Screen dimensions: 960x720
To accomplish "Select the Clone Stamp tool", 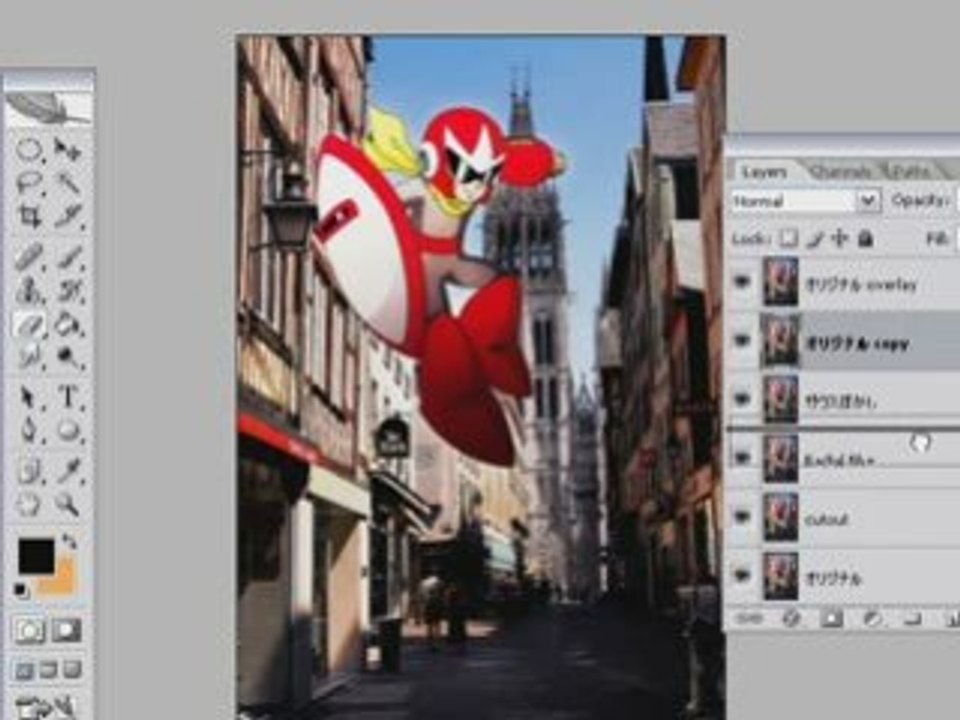I will pos(29,290).
